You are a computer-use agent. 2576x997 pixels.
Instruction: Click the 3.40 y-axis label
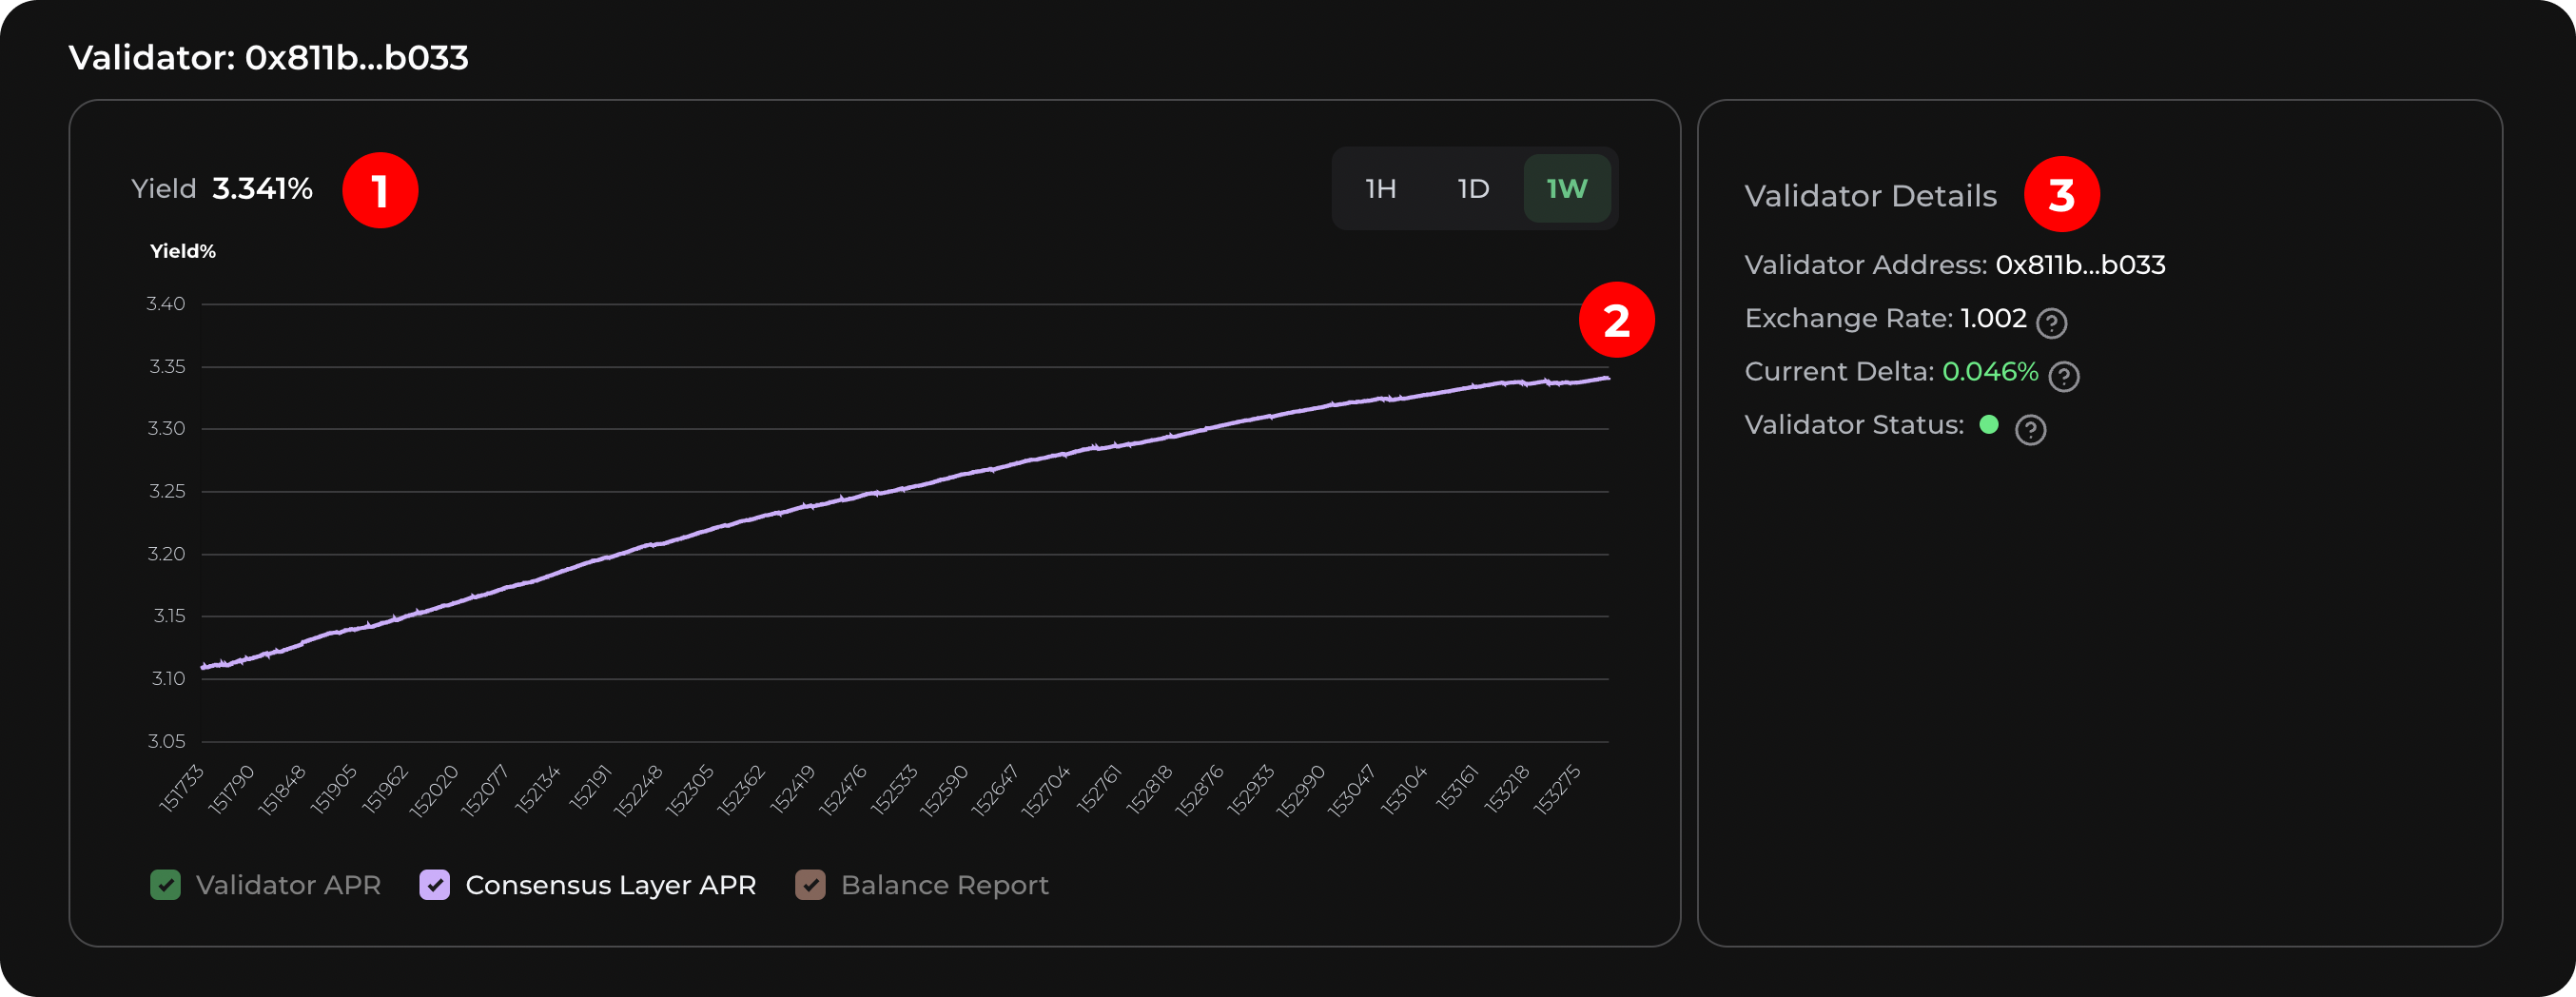(166, 304)
